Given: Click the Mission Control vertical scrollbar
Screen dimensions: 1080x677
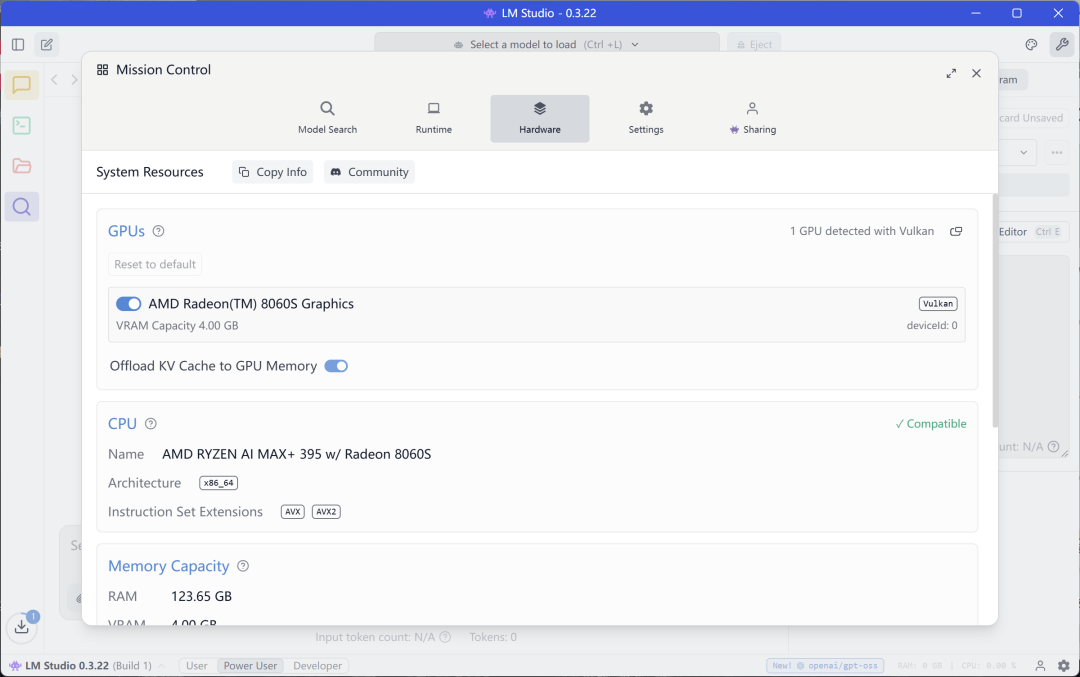Looking at the screenshot, I should pos(995,310).
